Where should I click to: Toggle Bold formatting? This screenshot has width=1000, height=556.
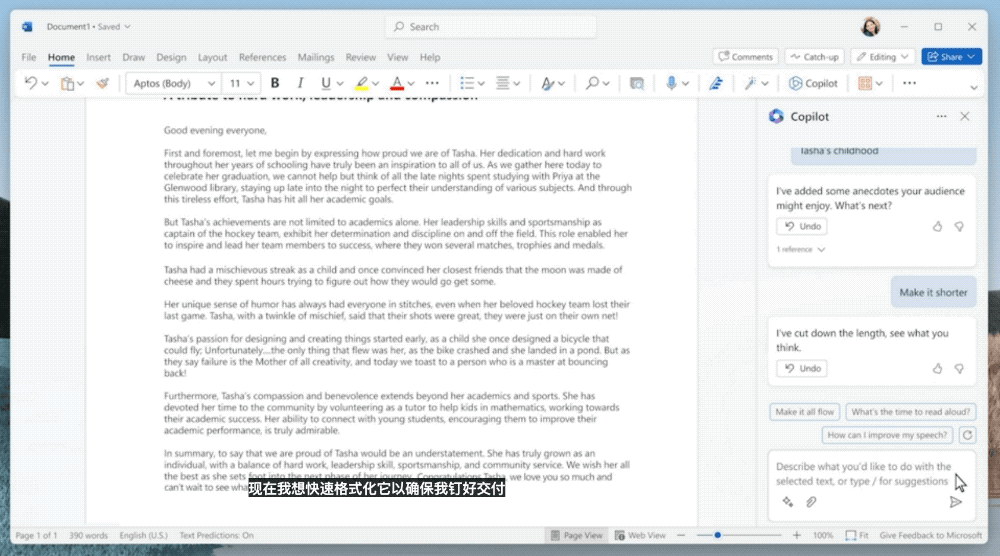(x=274, y=84)
